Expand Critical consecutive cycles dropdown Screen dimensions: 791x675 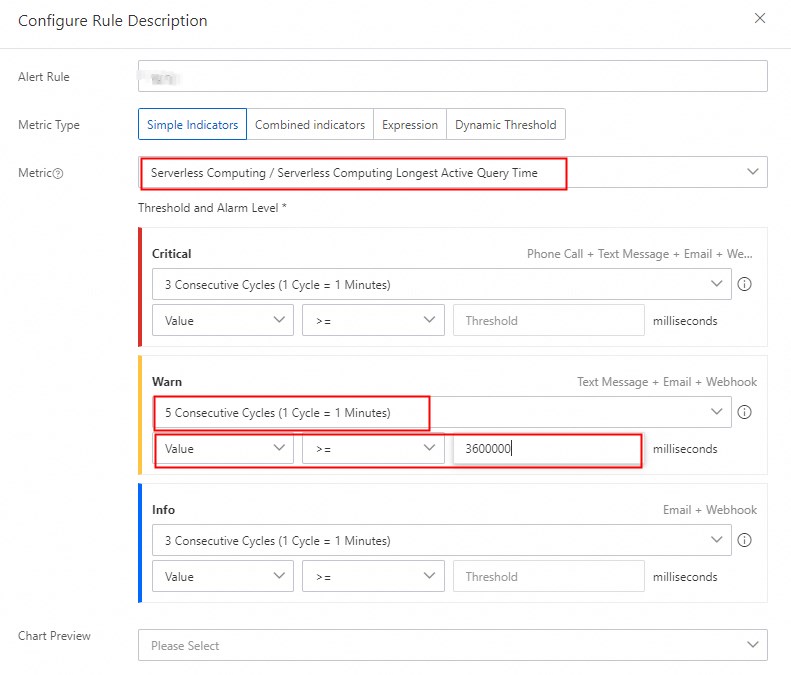point(441,284)
